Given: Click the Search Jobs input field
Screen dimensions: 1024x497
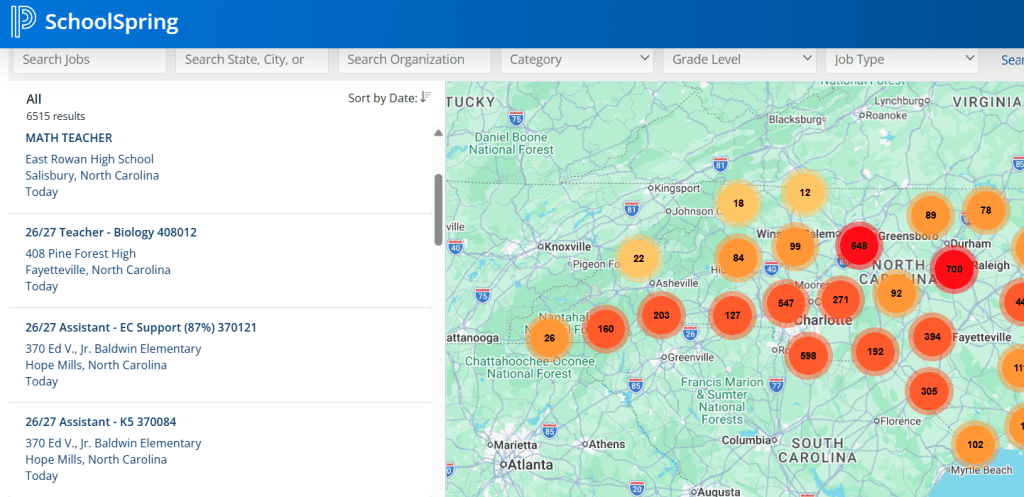Looking at the screenshot, I should click(88, 60).
